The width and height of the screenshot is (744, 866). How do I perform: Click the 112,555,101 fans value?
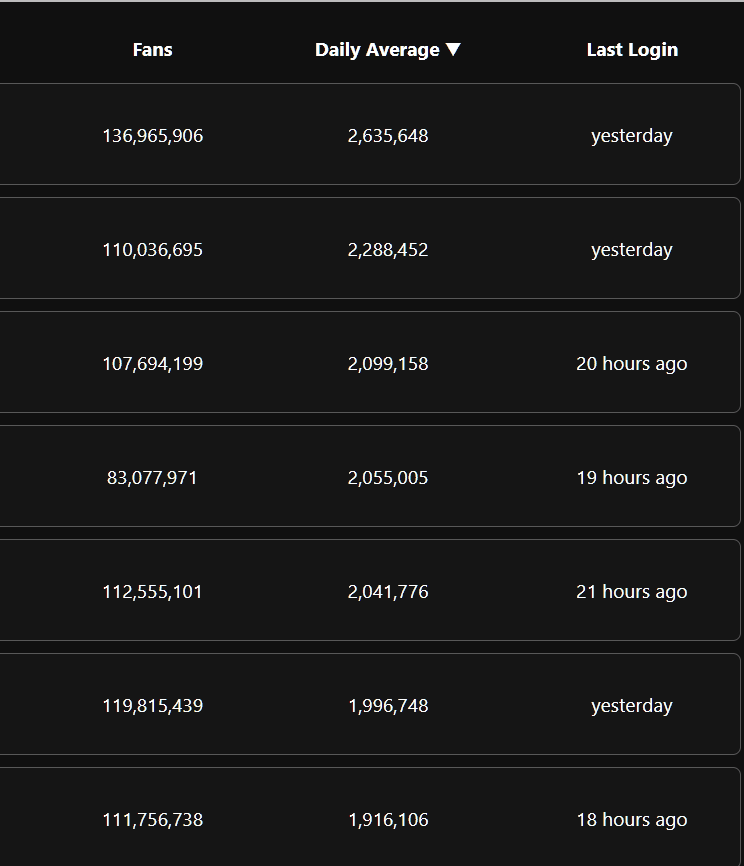click(x=152, y=592)
